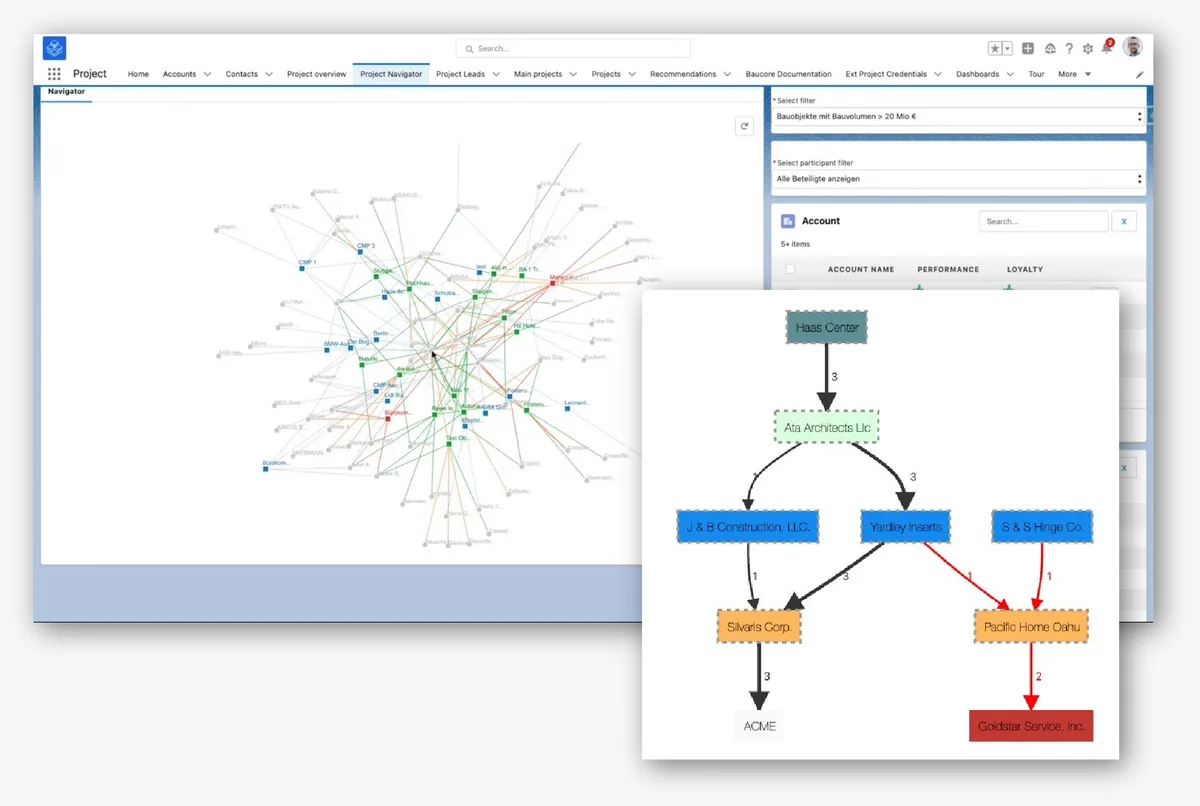Click the ACME node in diagram

[x=760, y=726]
